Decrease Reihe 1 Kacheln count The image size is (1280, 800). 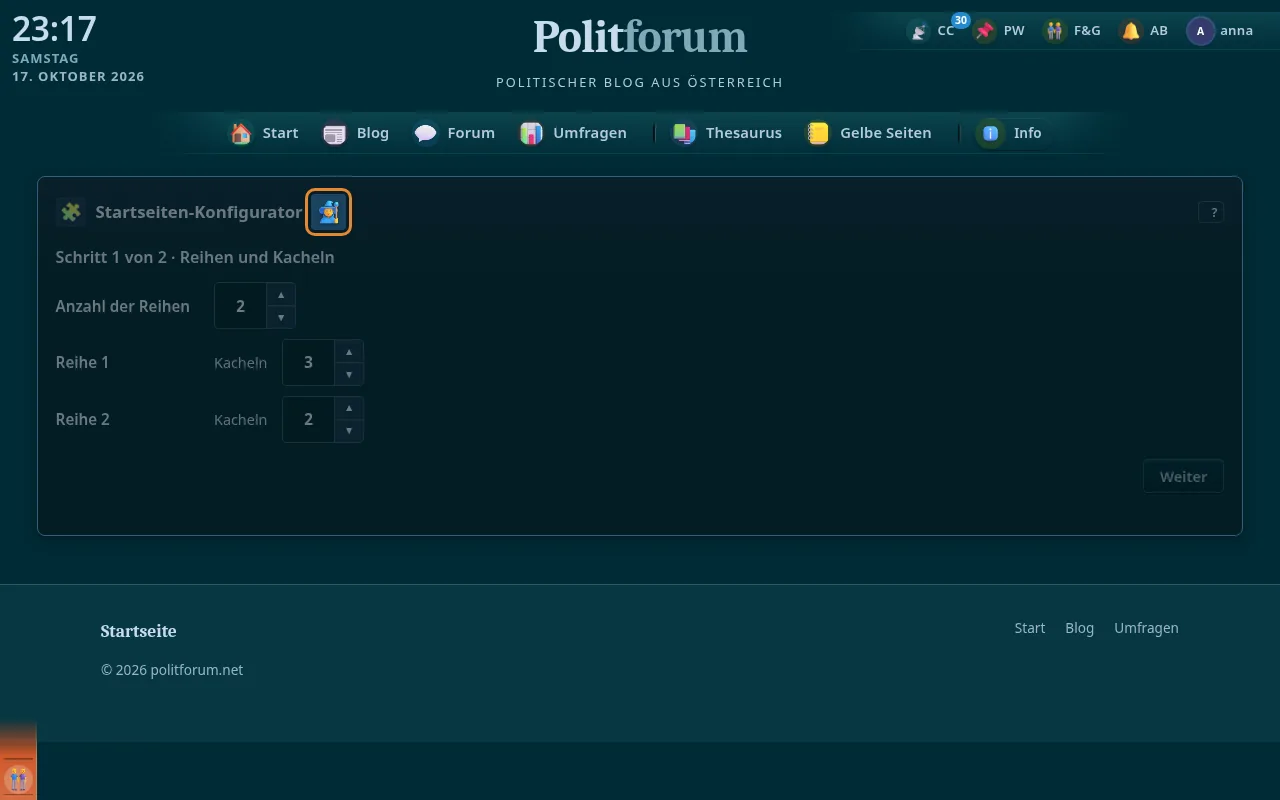tap(349, 374)
